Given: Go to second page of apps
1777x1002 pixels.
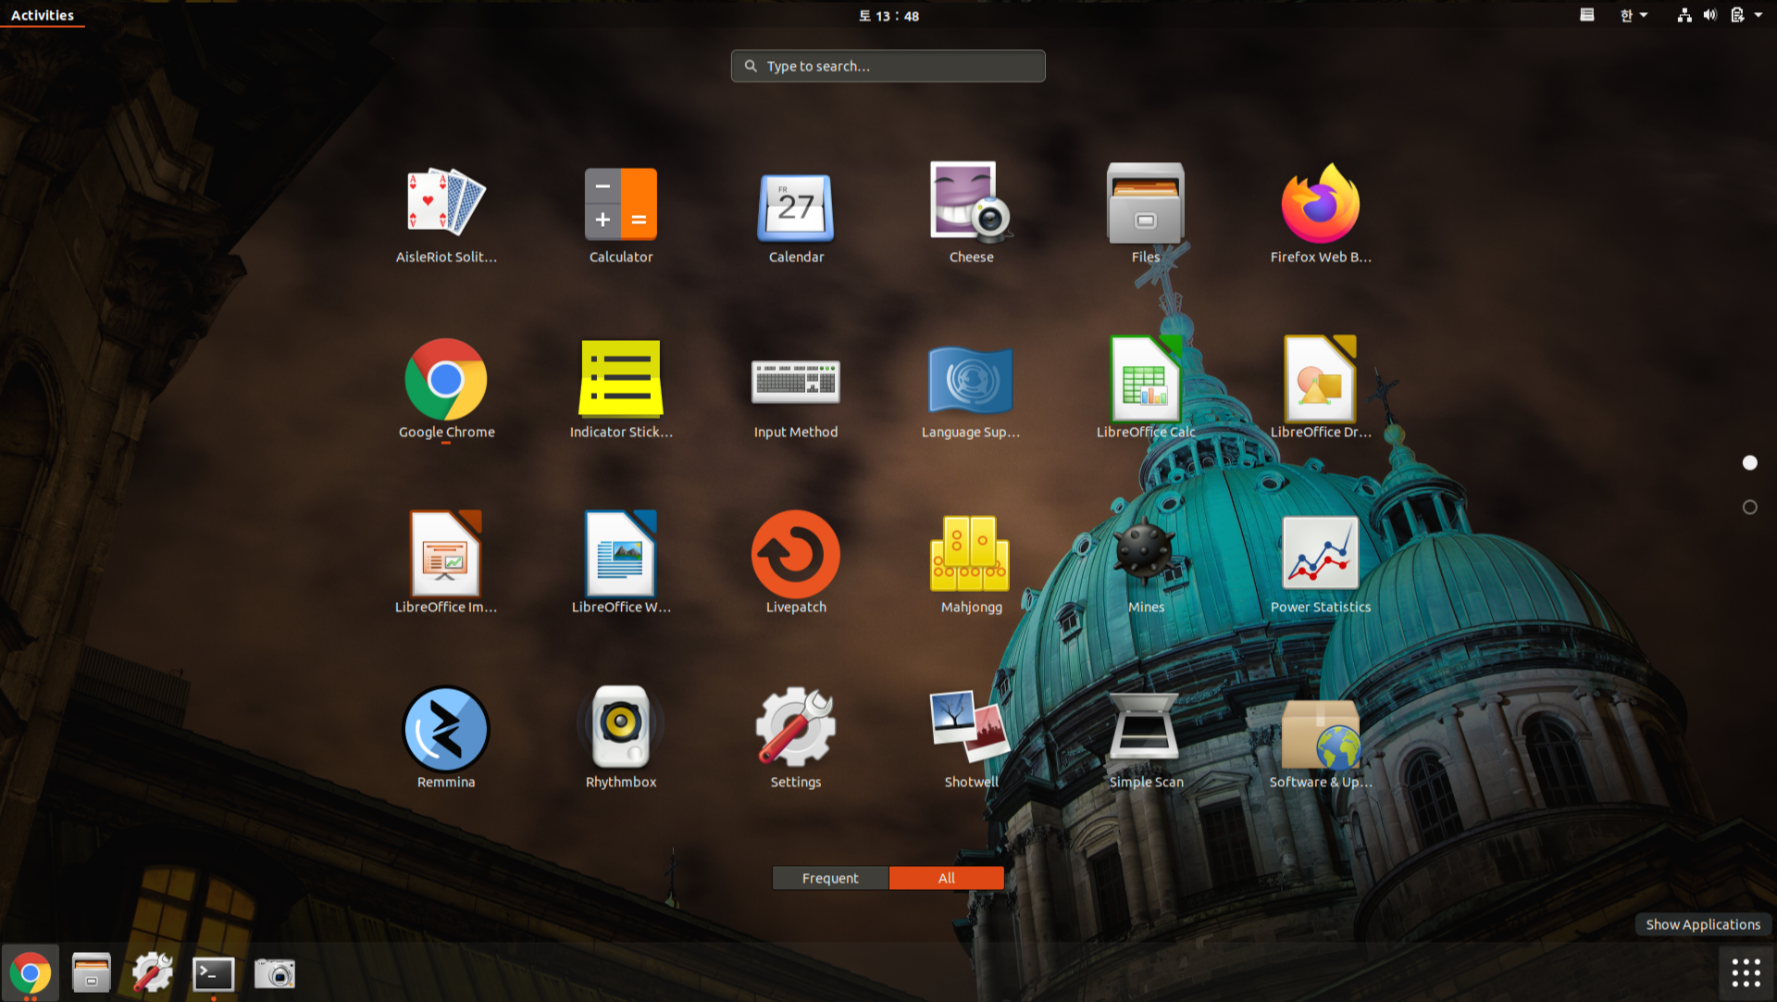Looking at the screenshot, I should [x=1750, y=507].
